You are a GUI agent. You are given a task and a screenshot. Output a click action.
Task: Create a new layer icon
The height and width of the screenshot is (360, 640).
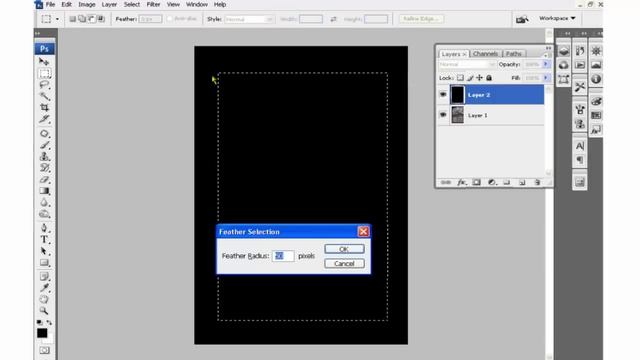click(522, 182)
